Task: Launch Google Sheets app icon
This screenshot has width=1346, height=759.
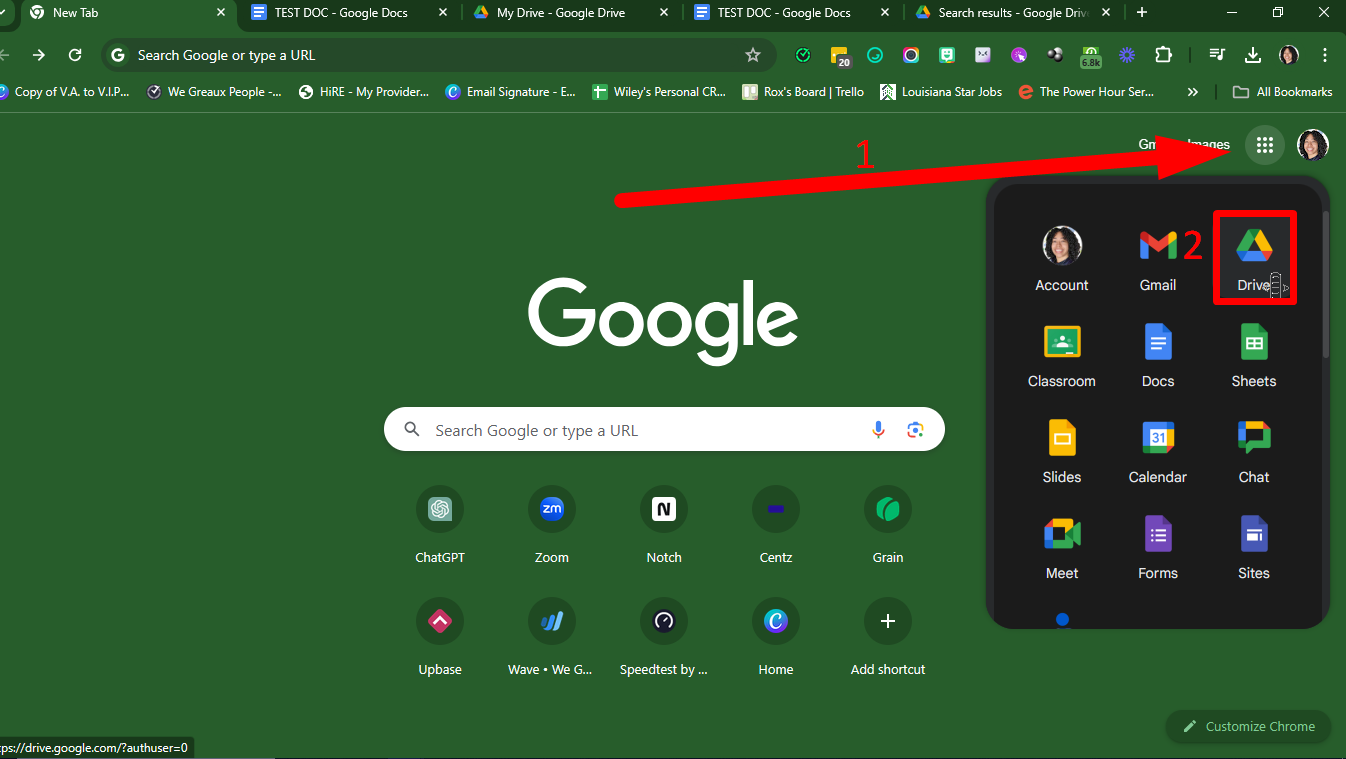Action: click(1253, 354)
